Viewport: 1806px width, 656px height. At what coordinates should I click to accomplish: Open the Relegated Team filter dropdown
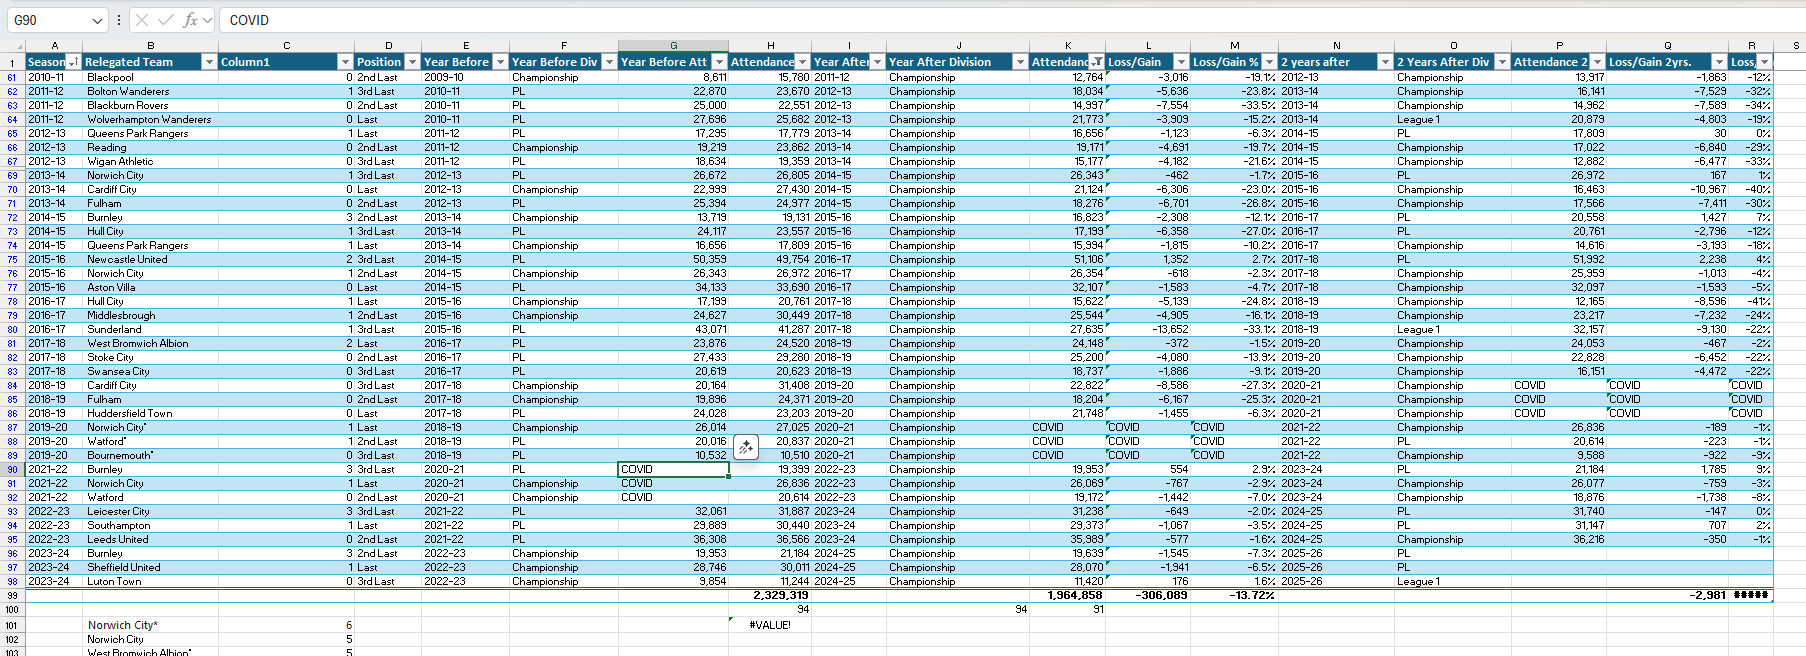tap(209, 62)
